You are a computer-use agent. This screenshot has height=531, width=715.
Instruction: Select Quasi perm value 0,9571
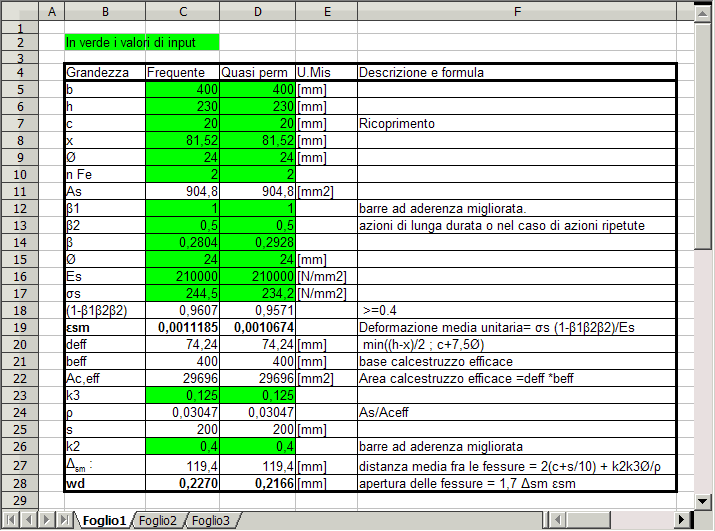pyautogui.click(x=258, y=310)
